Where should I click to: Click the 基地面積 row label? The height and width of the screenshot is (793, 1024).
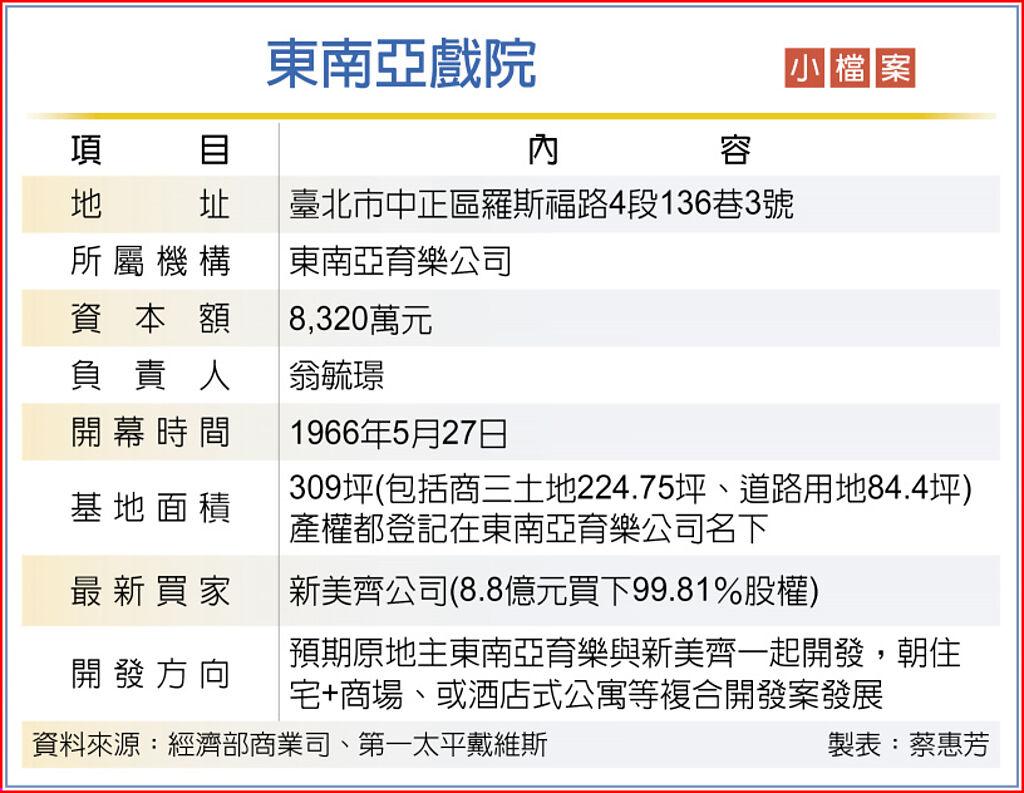tap(150, 508)
